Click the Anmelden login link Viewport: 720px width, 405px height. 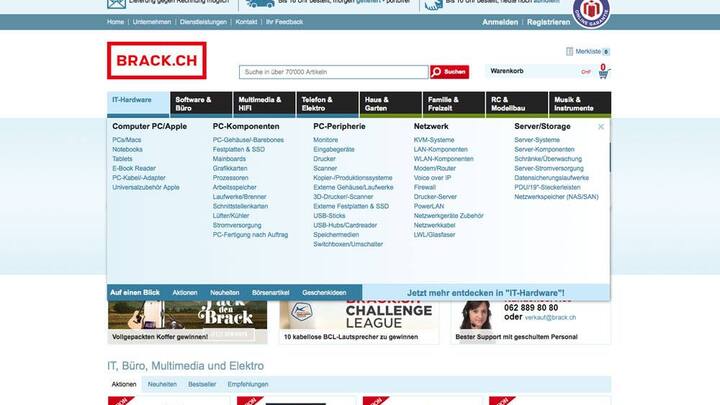(500, 21)
